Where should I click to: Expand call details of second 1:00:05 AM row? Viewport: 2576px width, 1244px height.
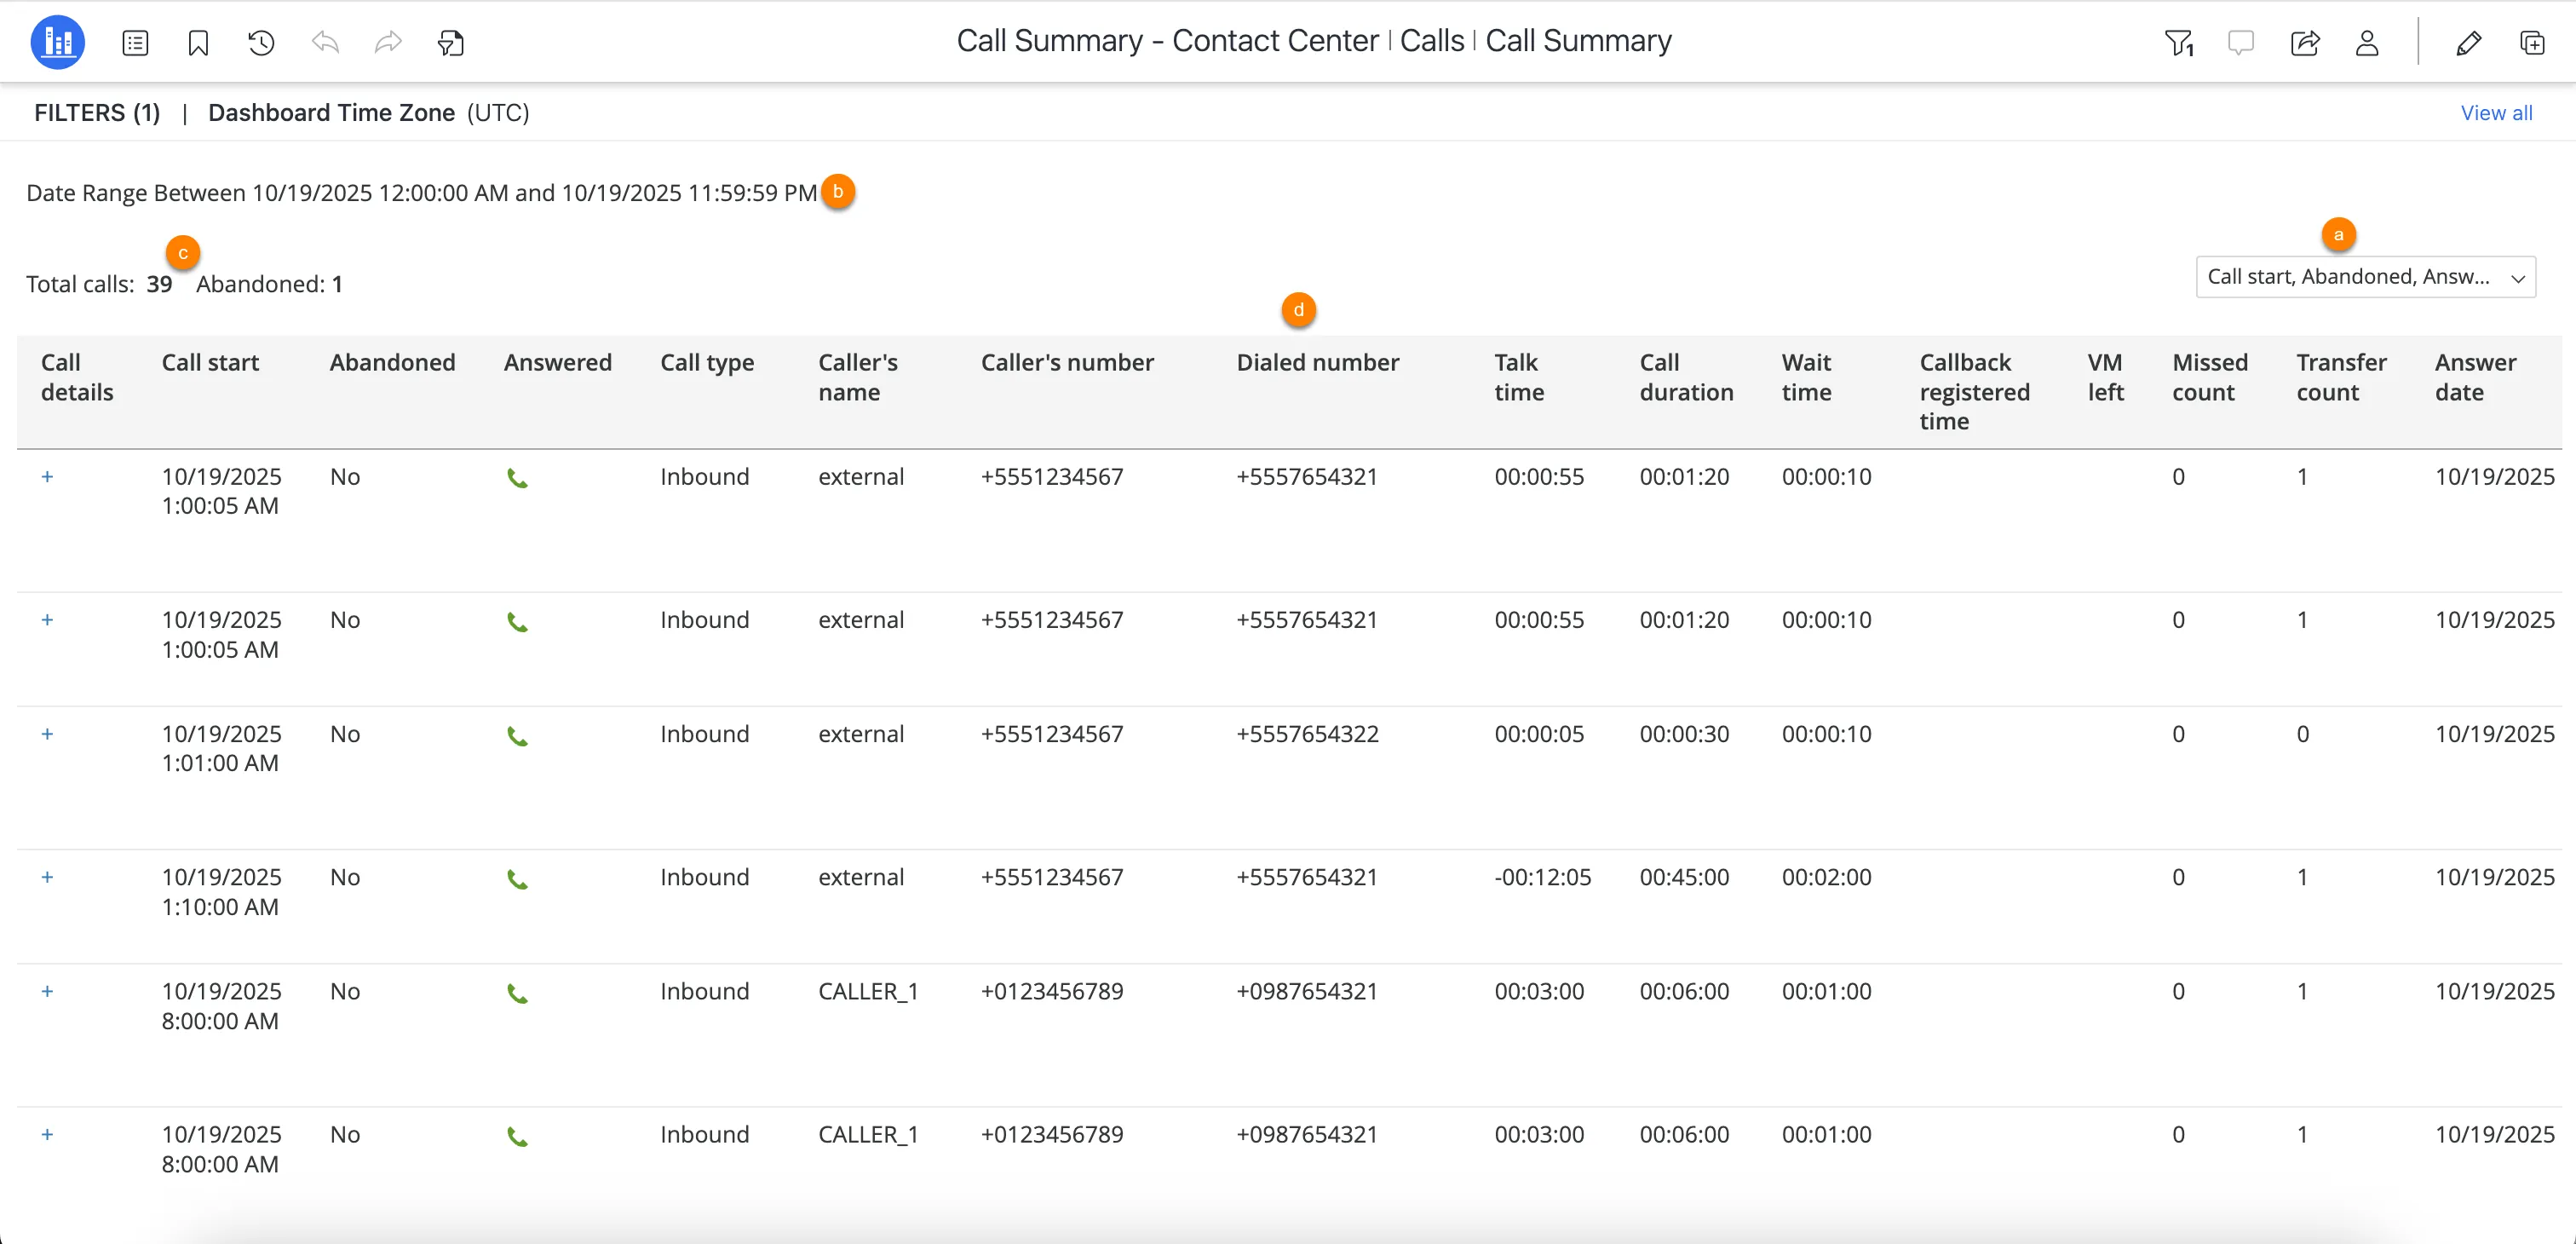pos(47,620)
